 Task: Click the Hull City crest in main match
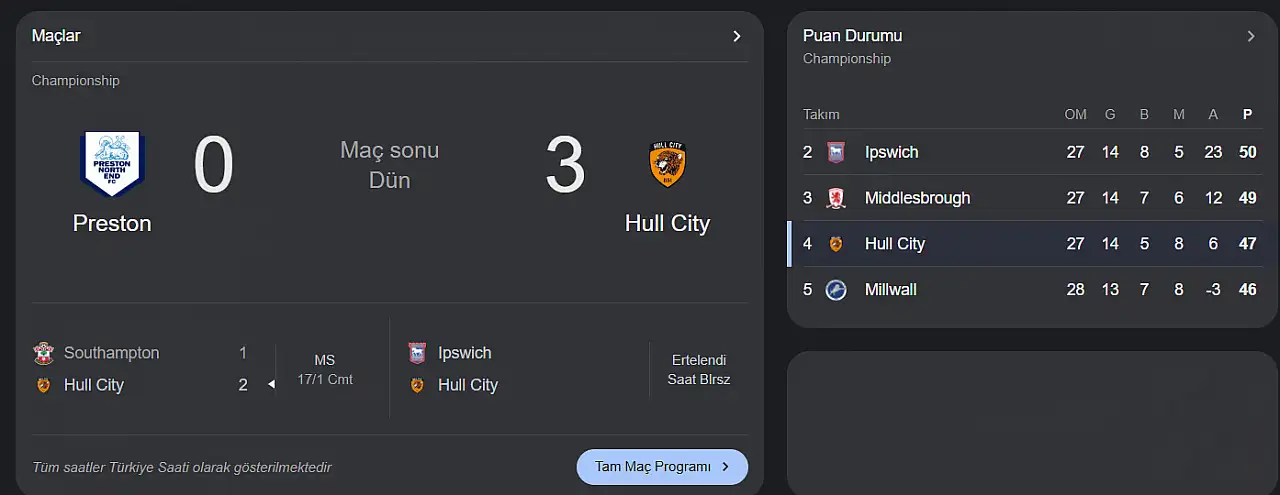[667, 165]
